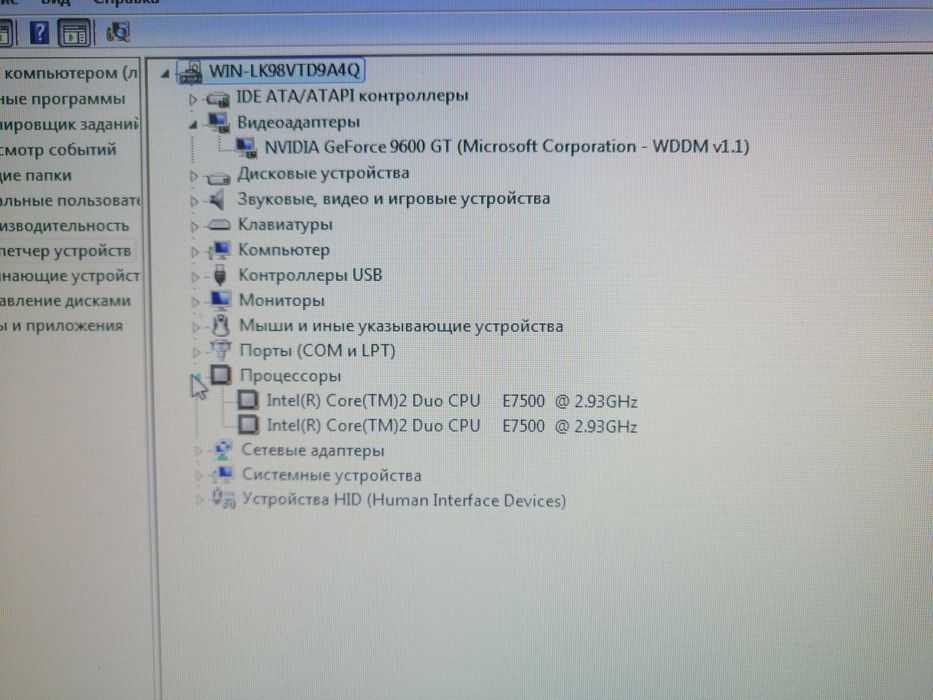Select left-panel item ending 'ы и приложения'

point(61,326)
